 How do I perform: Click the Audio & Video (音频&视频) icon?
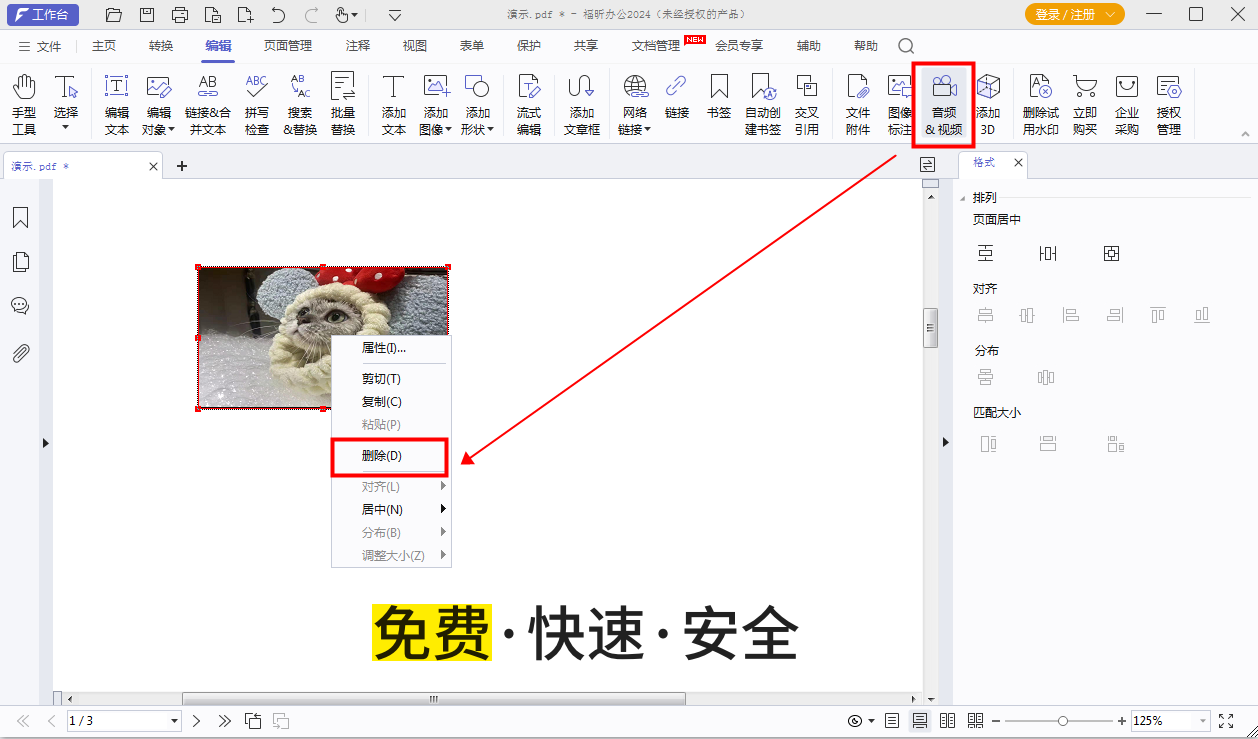click(x=943, y=103)
